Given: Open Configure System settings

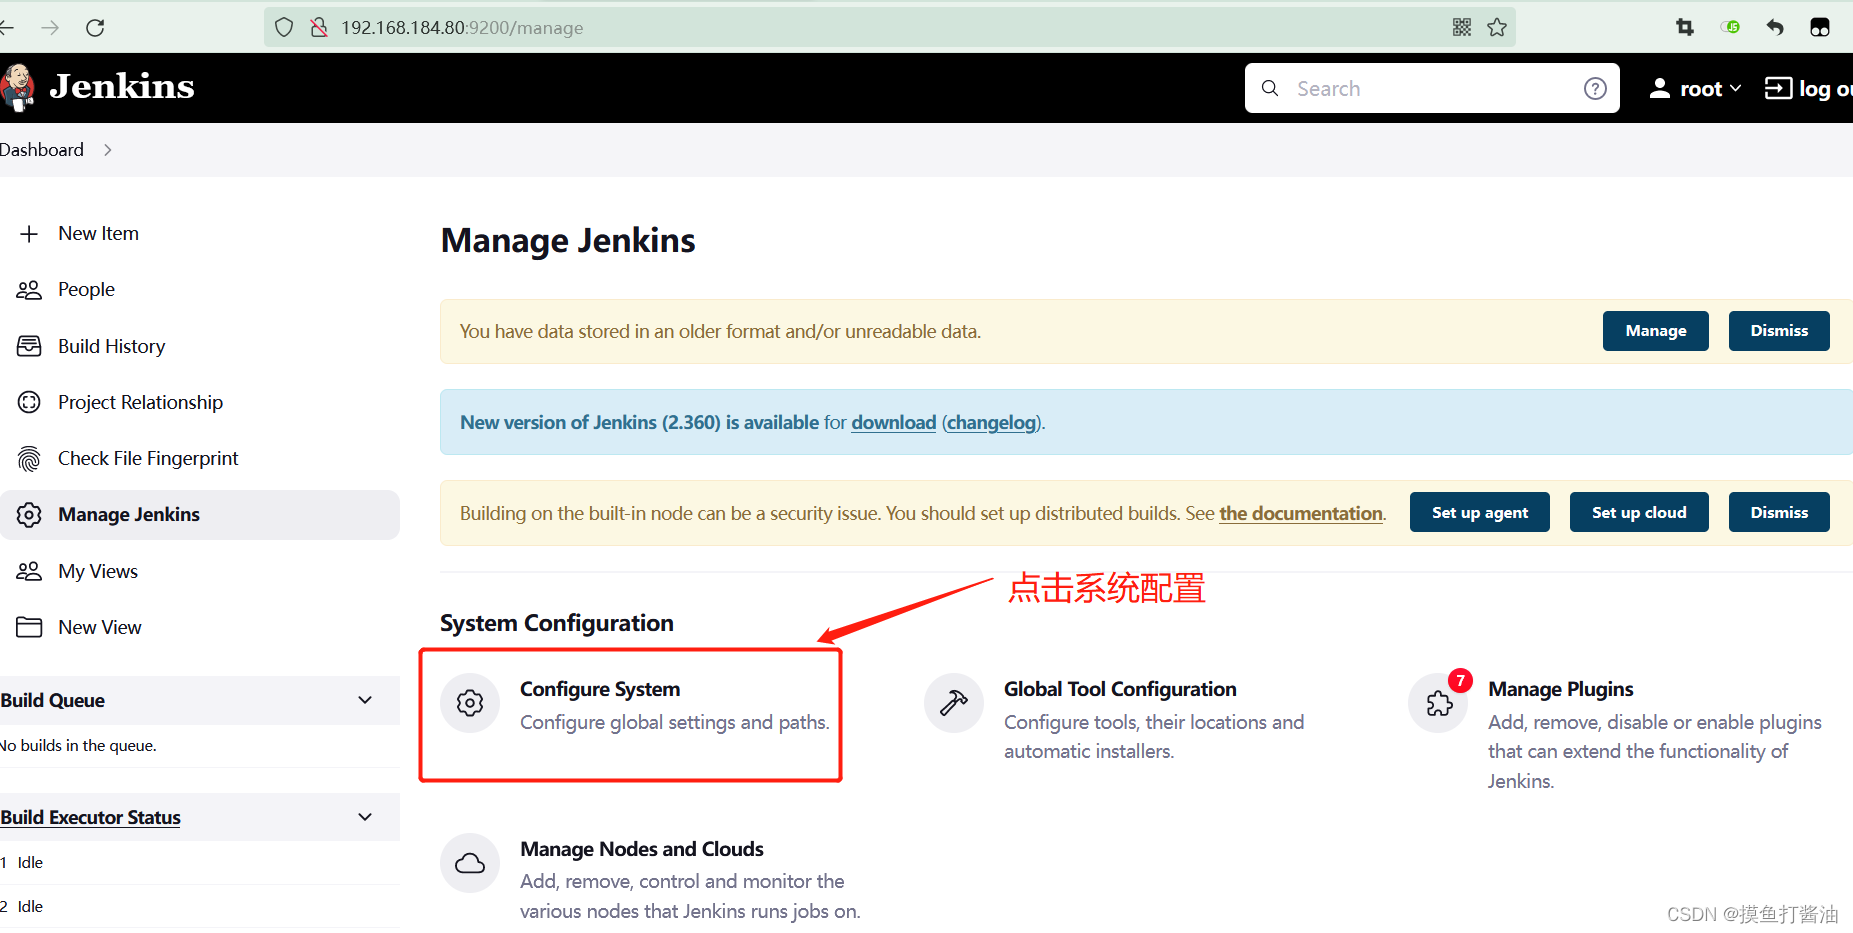Looking at the screenshot, I should coord(600,689).
